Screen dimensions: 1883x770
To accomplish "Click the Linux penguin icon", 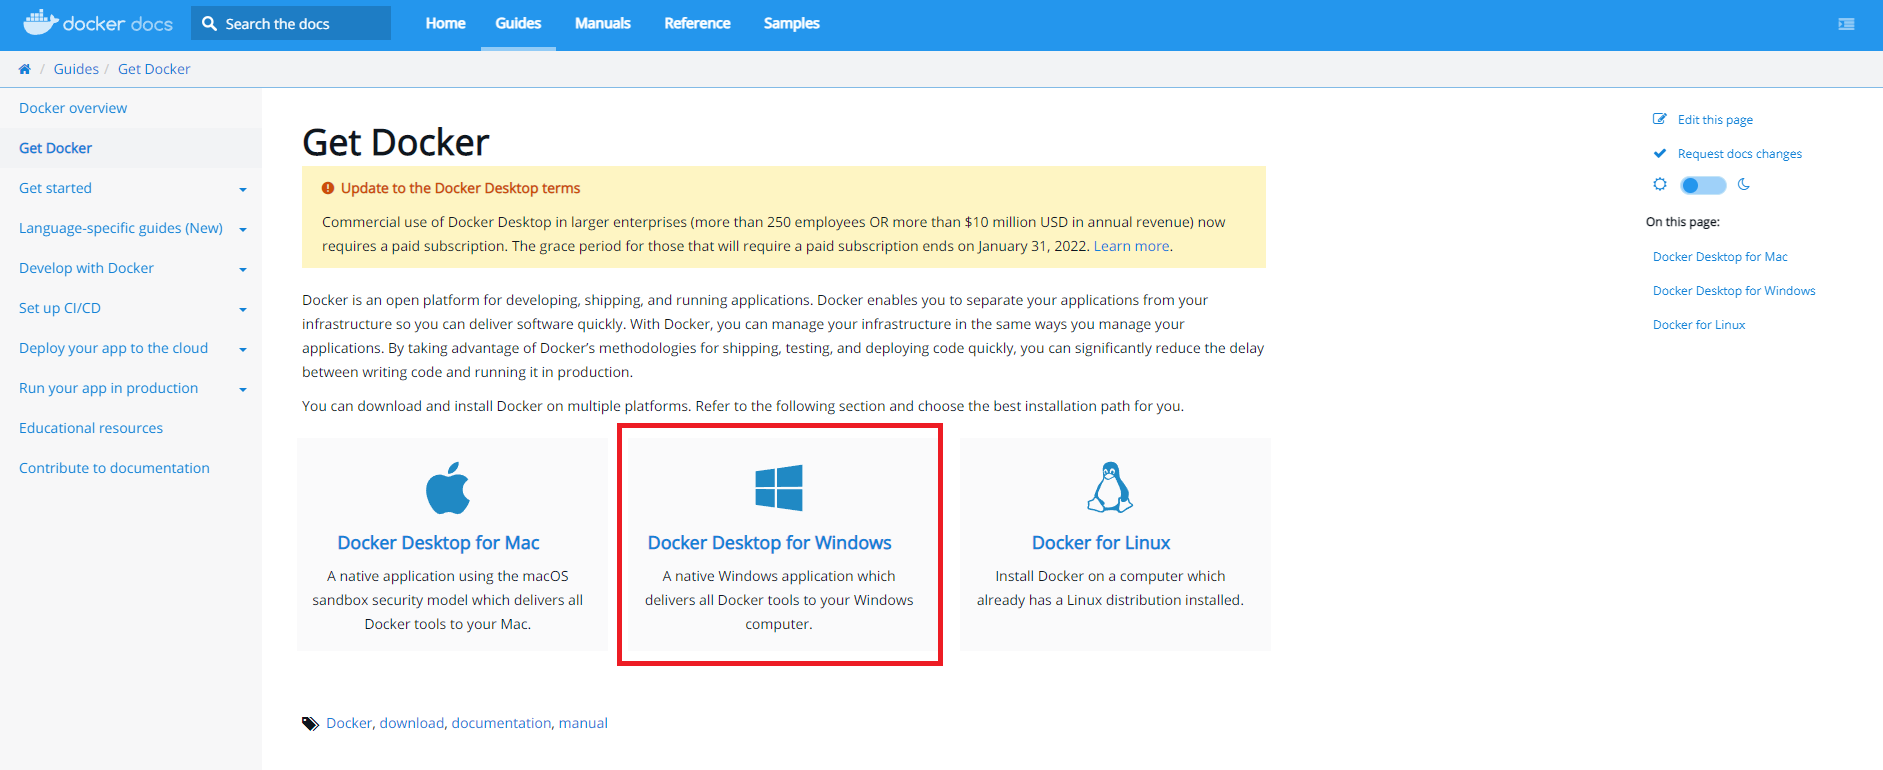I will 1110,487.
